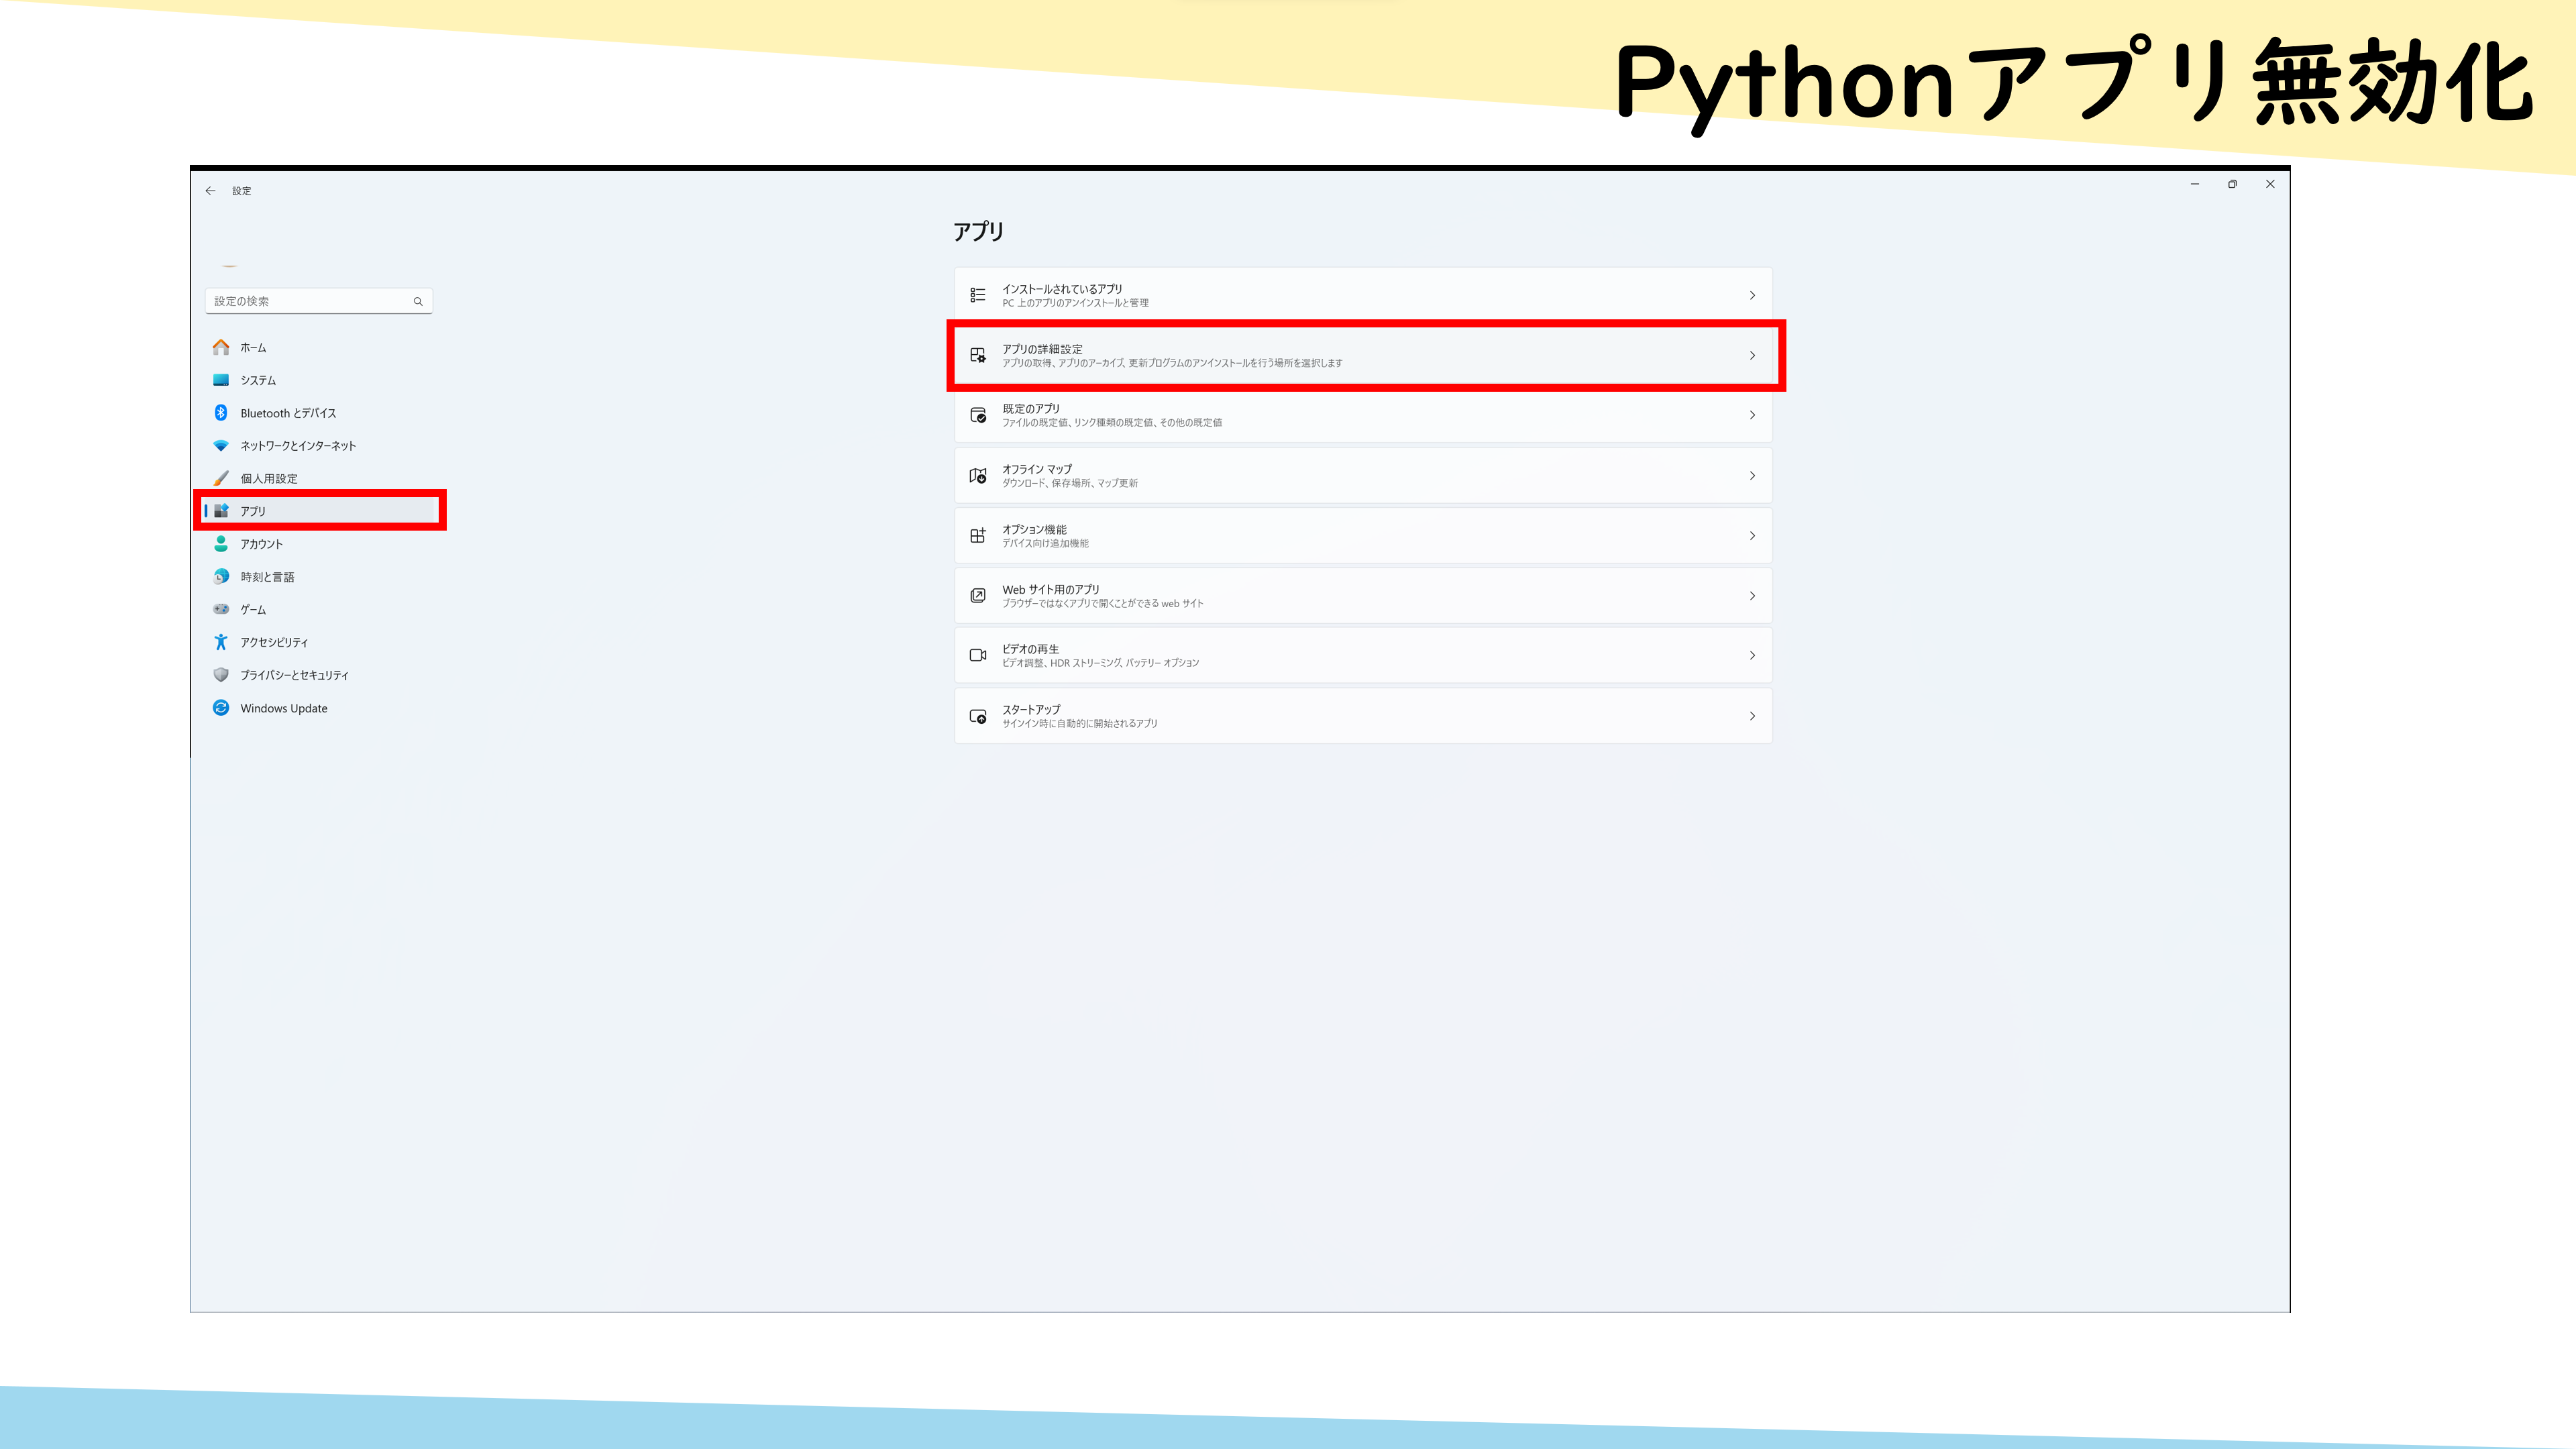
Task: Click the スタートアップ icon
Action: (x=978, y=716)
